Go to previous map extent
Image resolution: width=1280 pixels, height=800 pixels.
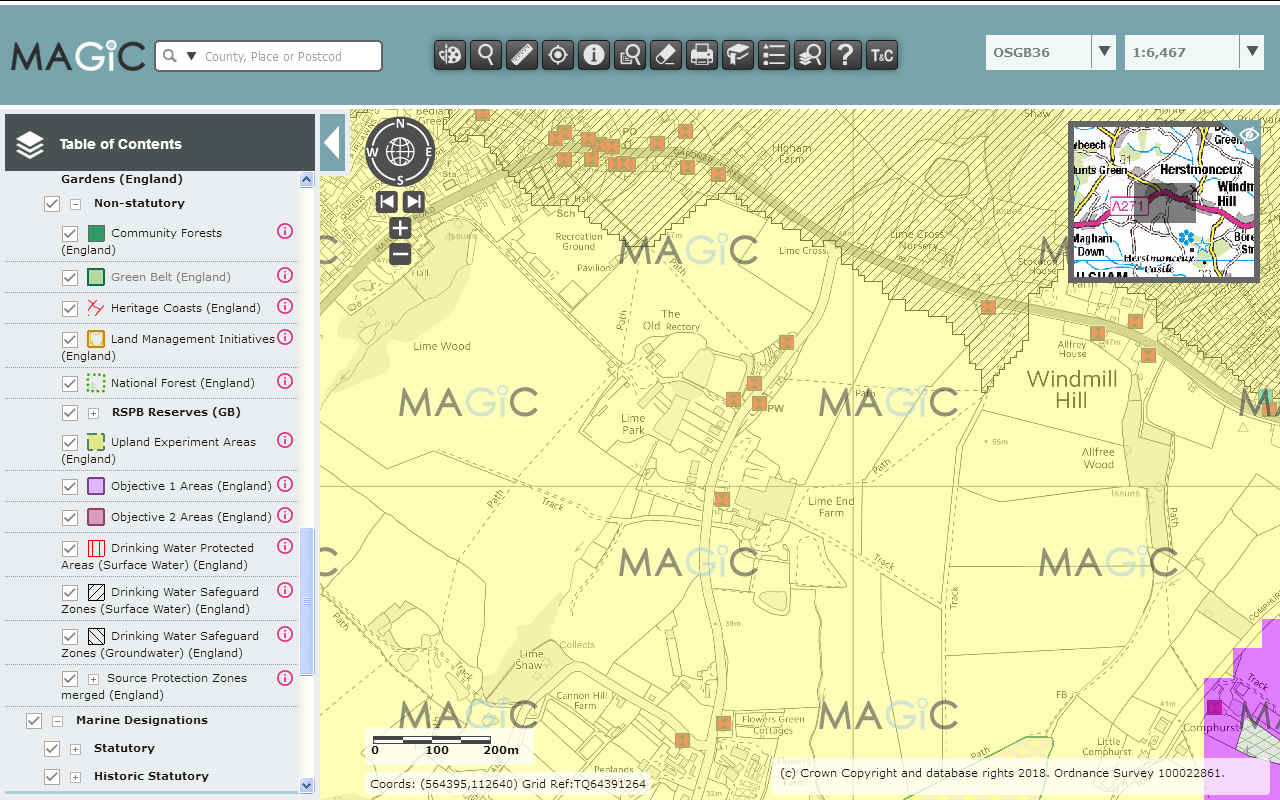point(387,202)
